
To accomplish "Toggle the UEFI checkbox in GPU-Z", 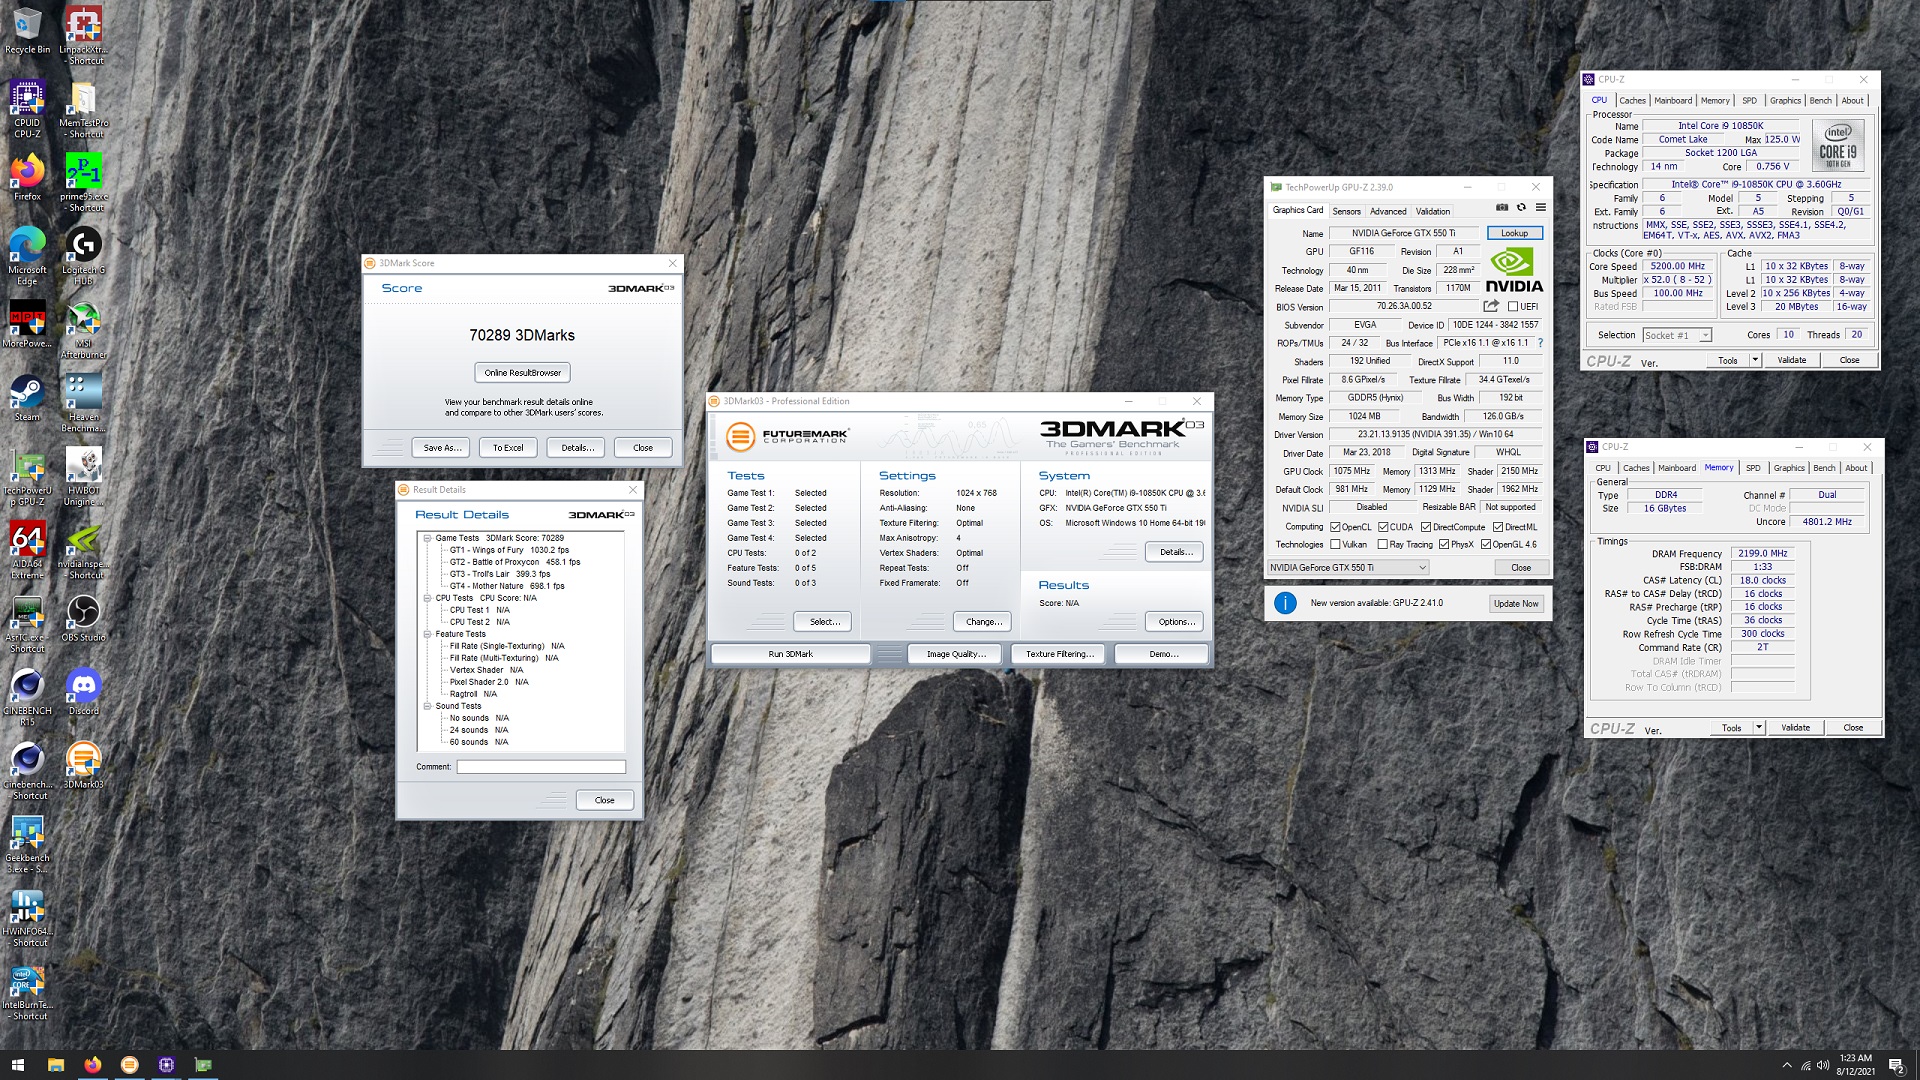I will click(1513, 307).
